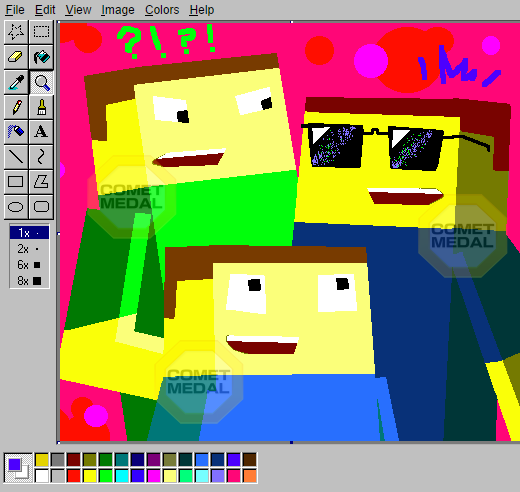Screen dimensions: 520x492
Task: Click the foreground/background color indicator box
Action: [18, 468]
